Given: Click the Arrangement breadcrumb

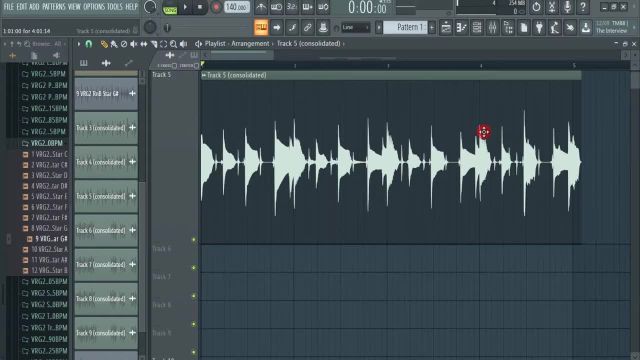Looking at the screenshot, I should coord(250,44).
